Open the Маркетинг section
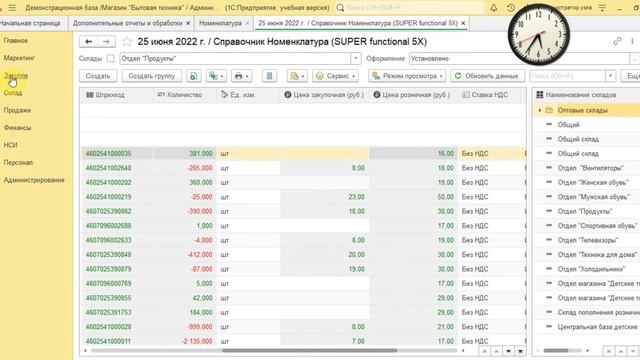Image resolution: width=640 pixels, height=360 pixels. click(x=19, y=58)
